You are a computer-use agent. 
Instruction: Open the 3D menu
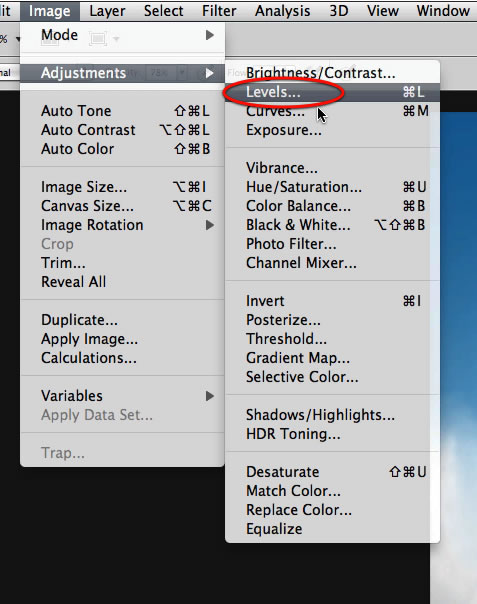click(x=339, y=11)
